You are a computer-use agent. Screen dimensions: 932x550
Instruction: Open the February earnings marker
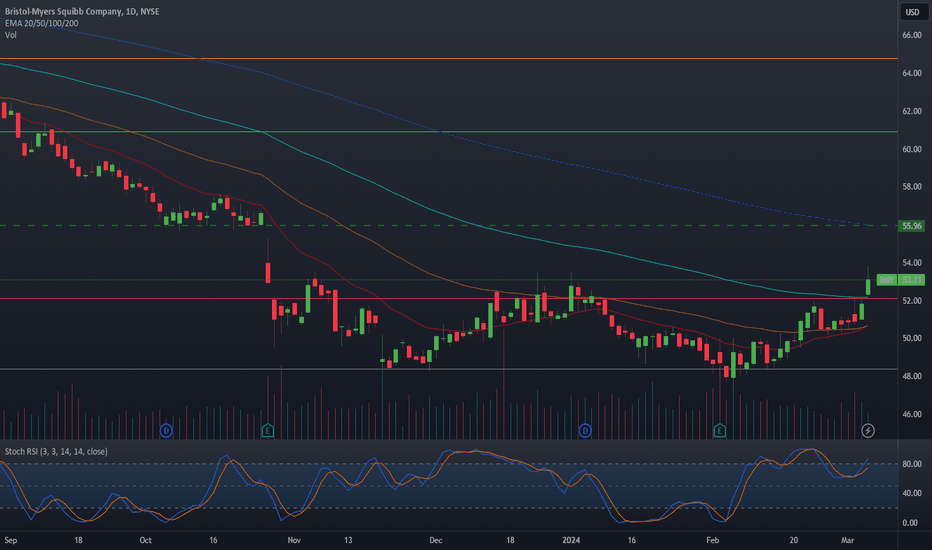(720, 430)
